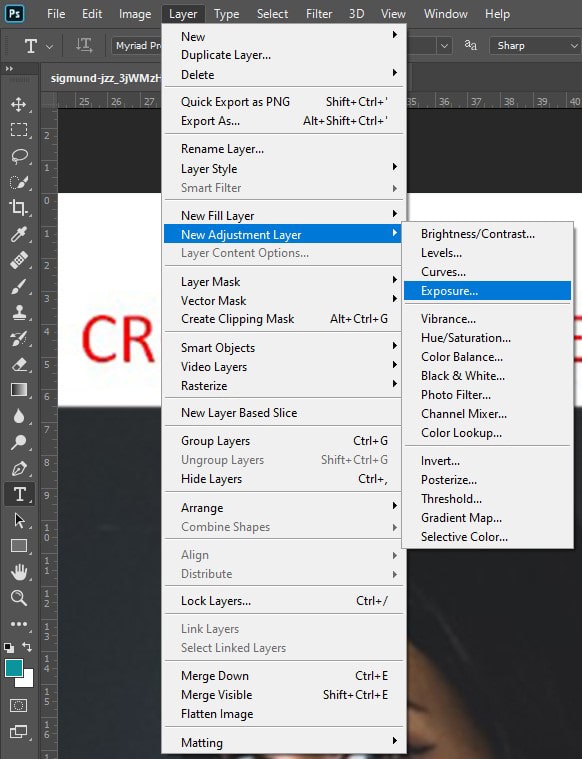Choose Exposure adjustment layer
582x759 pixels.
(488, 291)
